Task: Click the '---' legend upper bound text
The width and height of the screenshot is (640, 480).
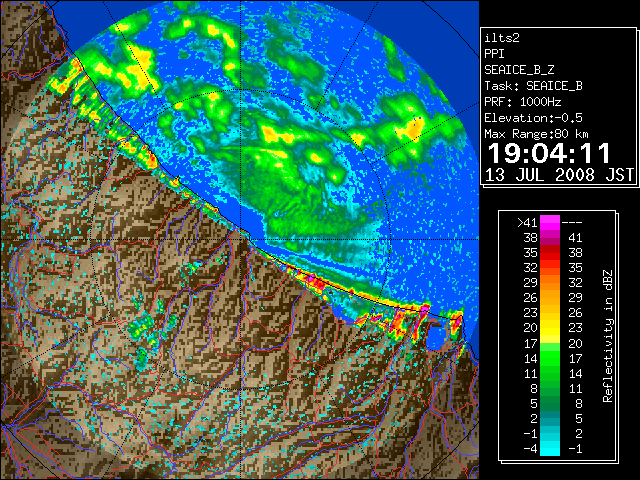Action: tap(572, 223)
